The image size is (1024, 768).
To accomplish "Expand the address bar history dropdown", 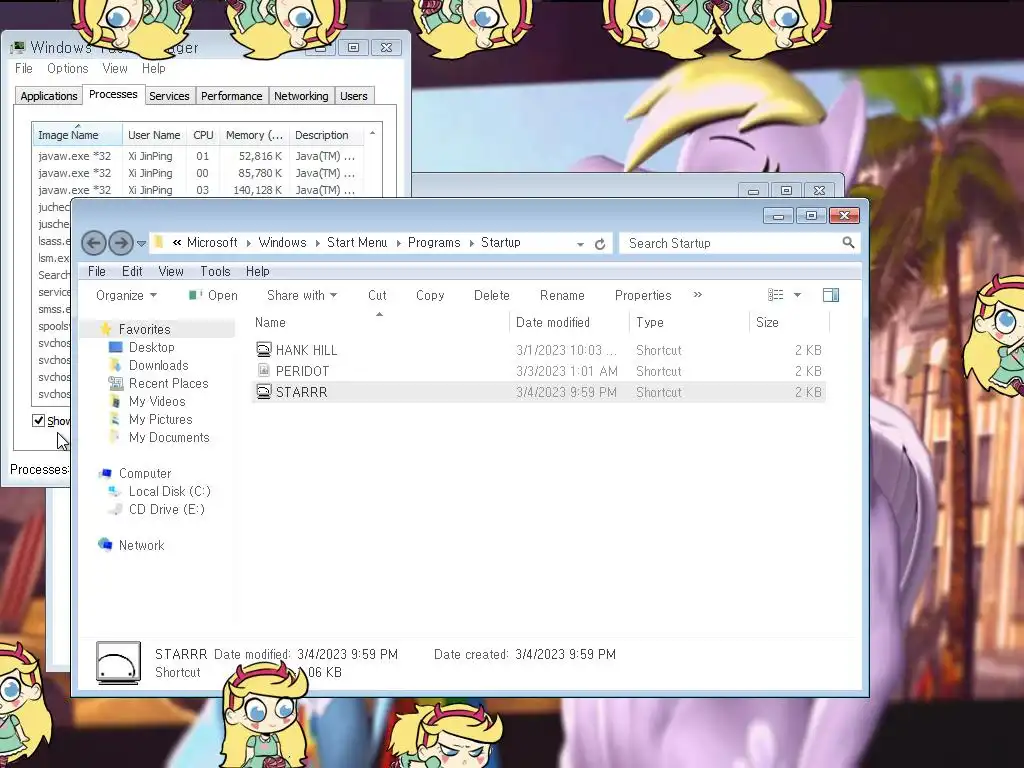I will 580,244.
